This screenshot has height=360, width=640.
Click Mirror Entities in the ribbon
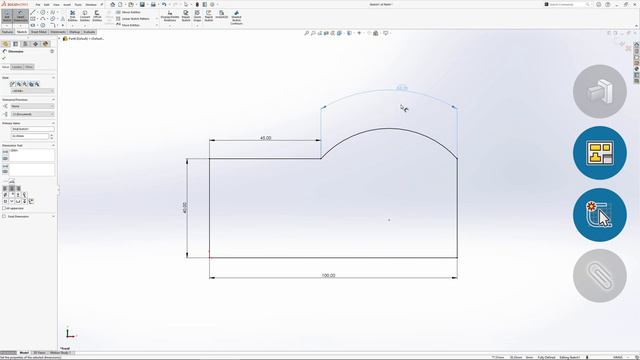point(128,12)
